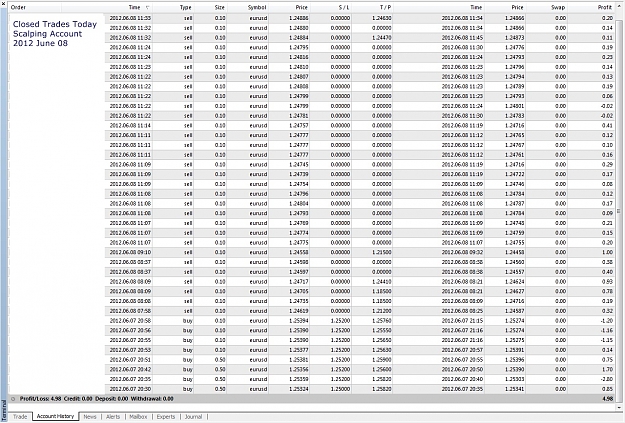Open the Journal tab
This screenshot has width=625, height=423.
pos(193,417)
